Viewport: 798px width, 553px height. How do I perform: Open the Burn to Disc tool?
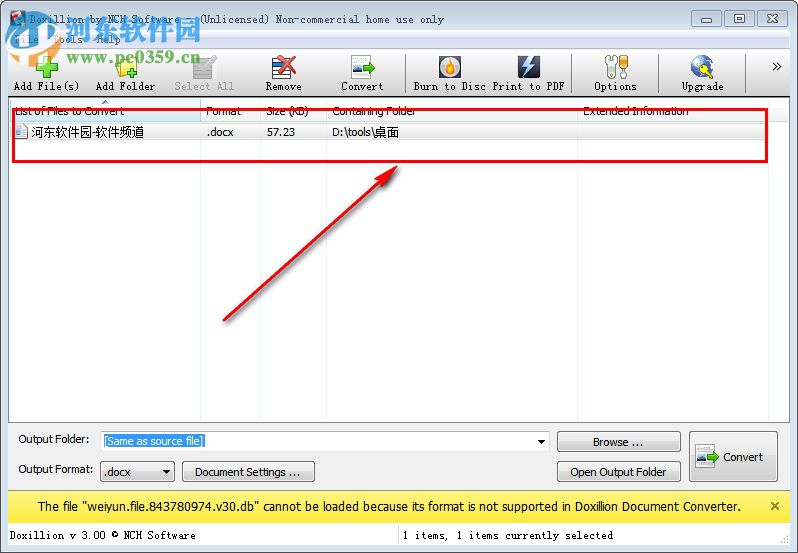click(x=450, y=73)
